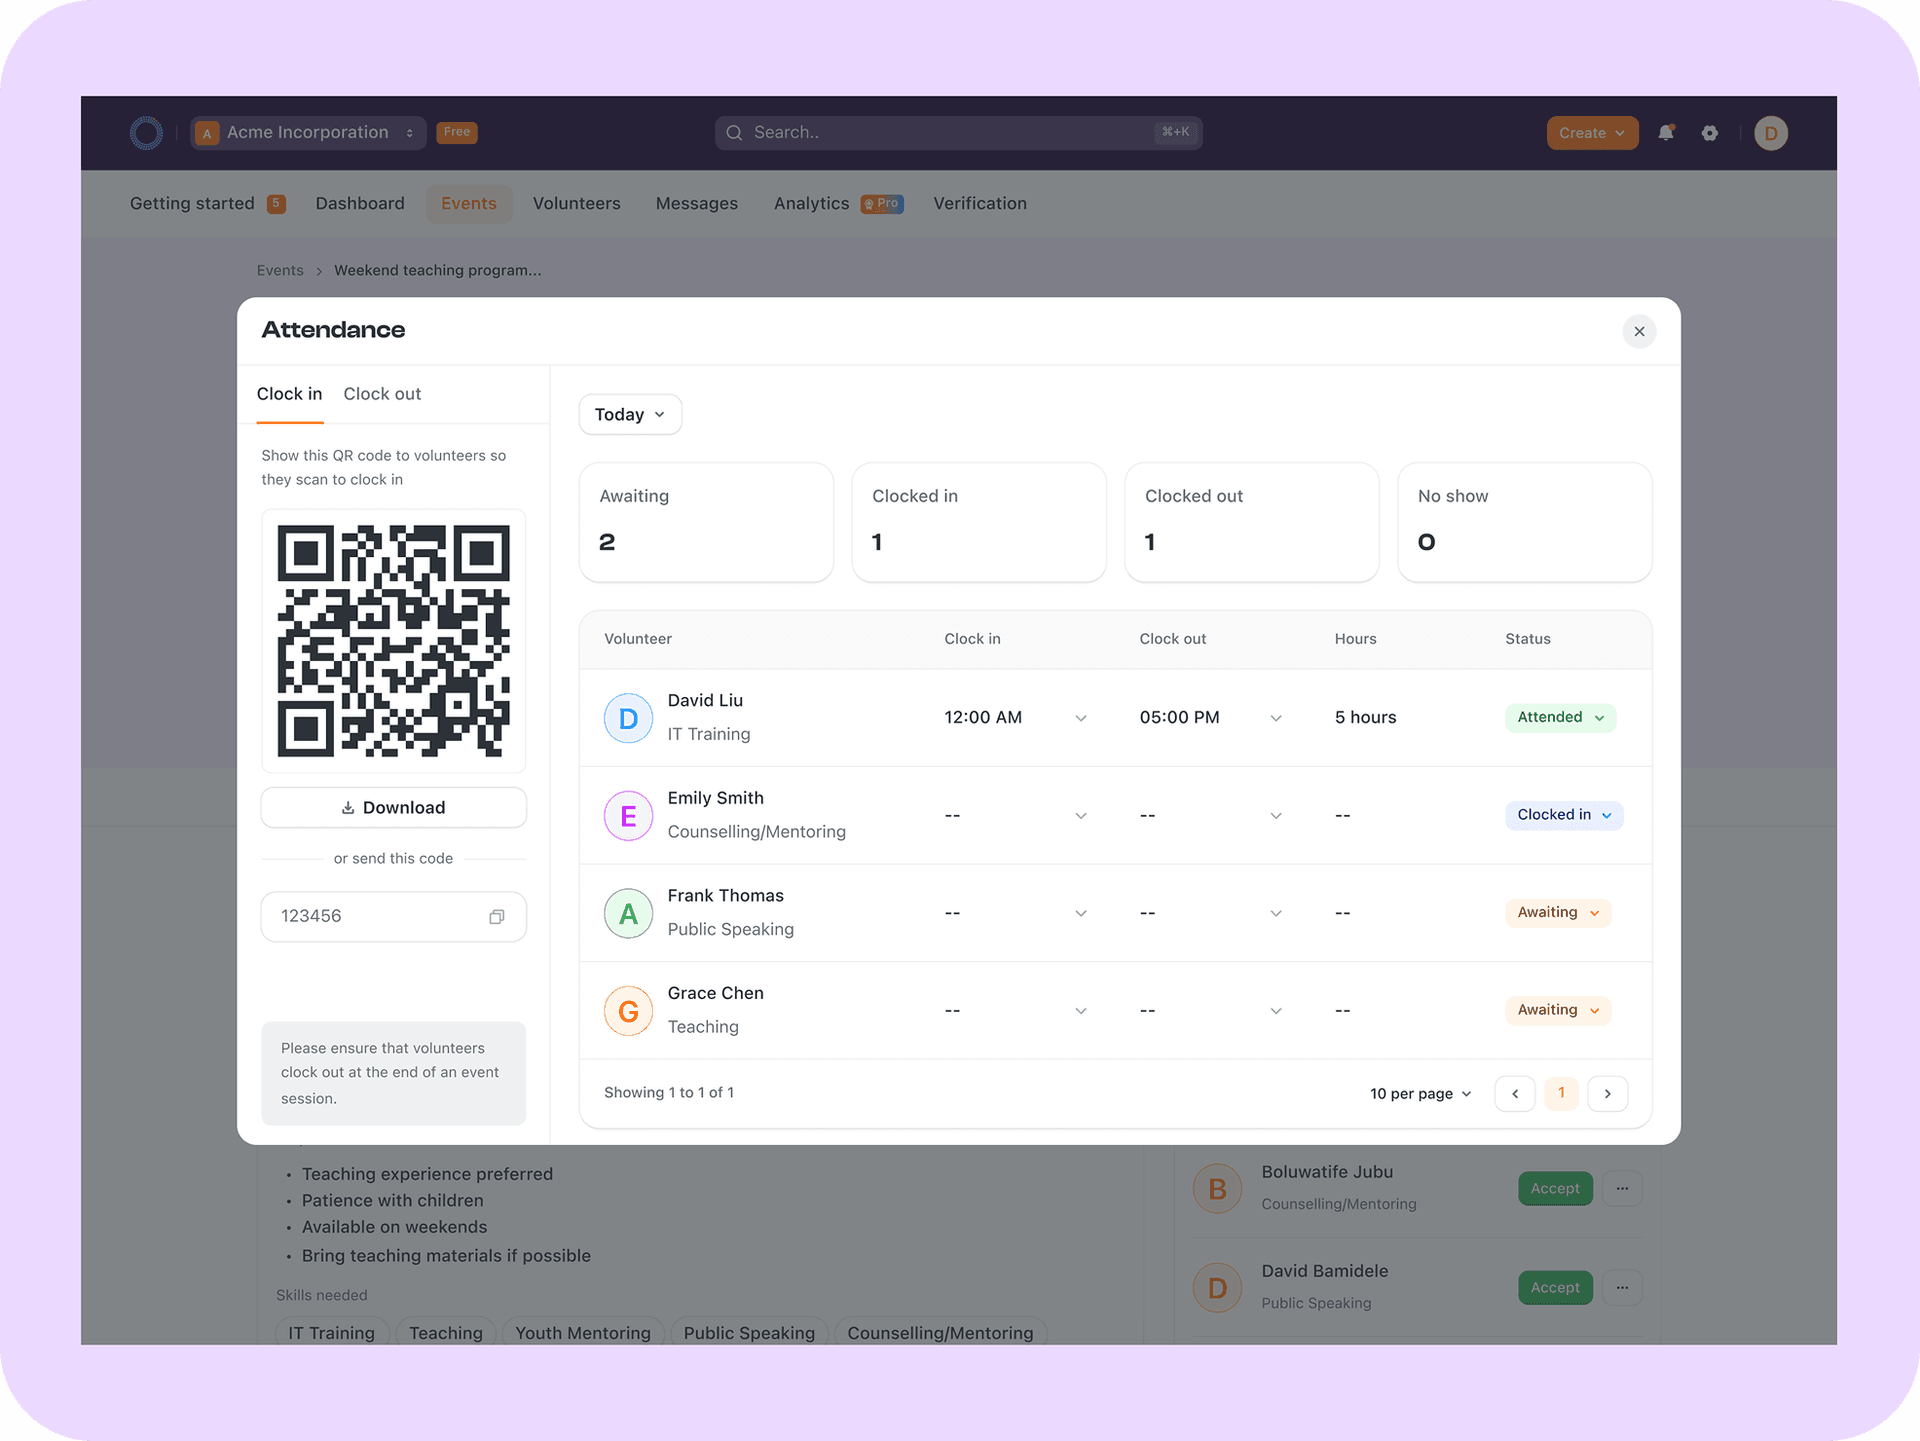Click the IT Training skill tag
The width and height of the screenshot is (1920, 1441).
[332, 1334]
